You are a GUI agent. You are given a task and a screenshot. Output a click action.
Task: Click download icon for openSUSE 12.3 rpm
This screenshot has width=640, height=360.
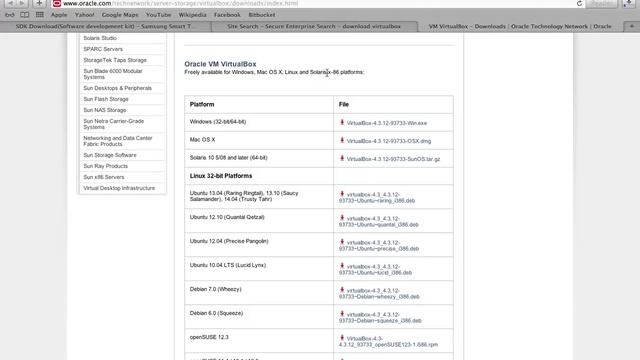[342, 338]
